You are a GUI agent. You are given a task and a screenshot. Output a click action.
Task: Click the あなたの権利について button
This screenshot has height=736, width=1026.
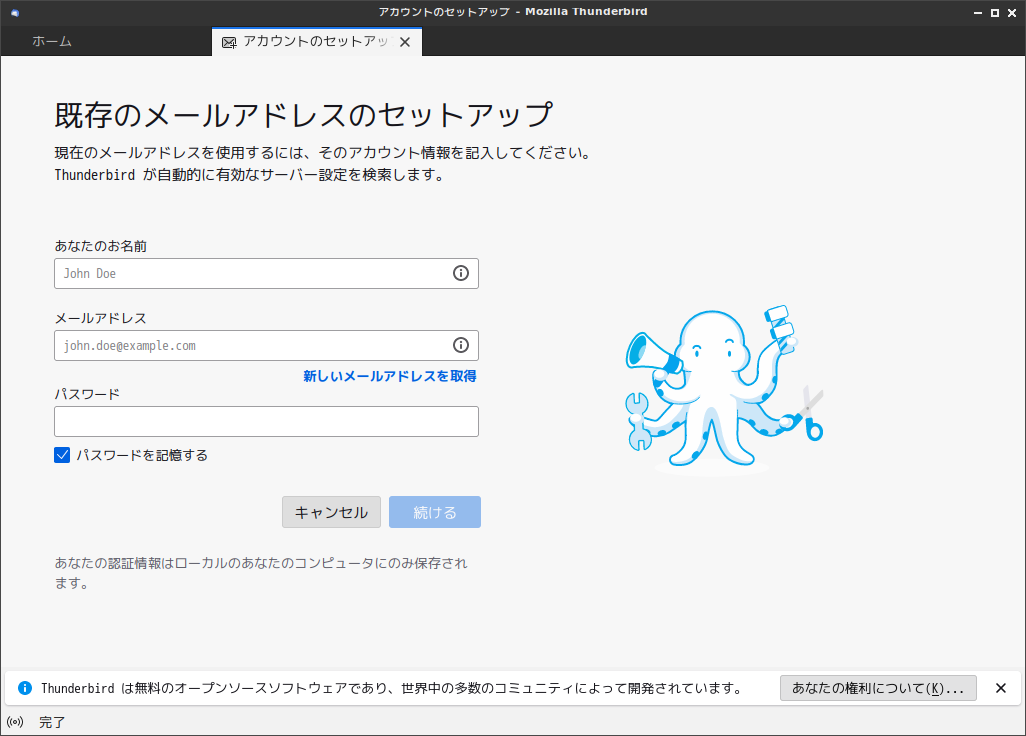coord(878,688)
